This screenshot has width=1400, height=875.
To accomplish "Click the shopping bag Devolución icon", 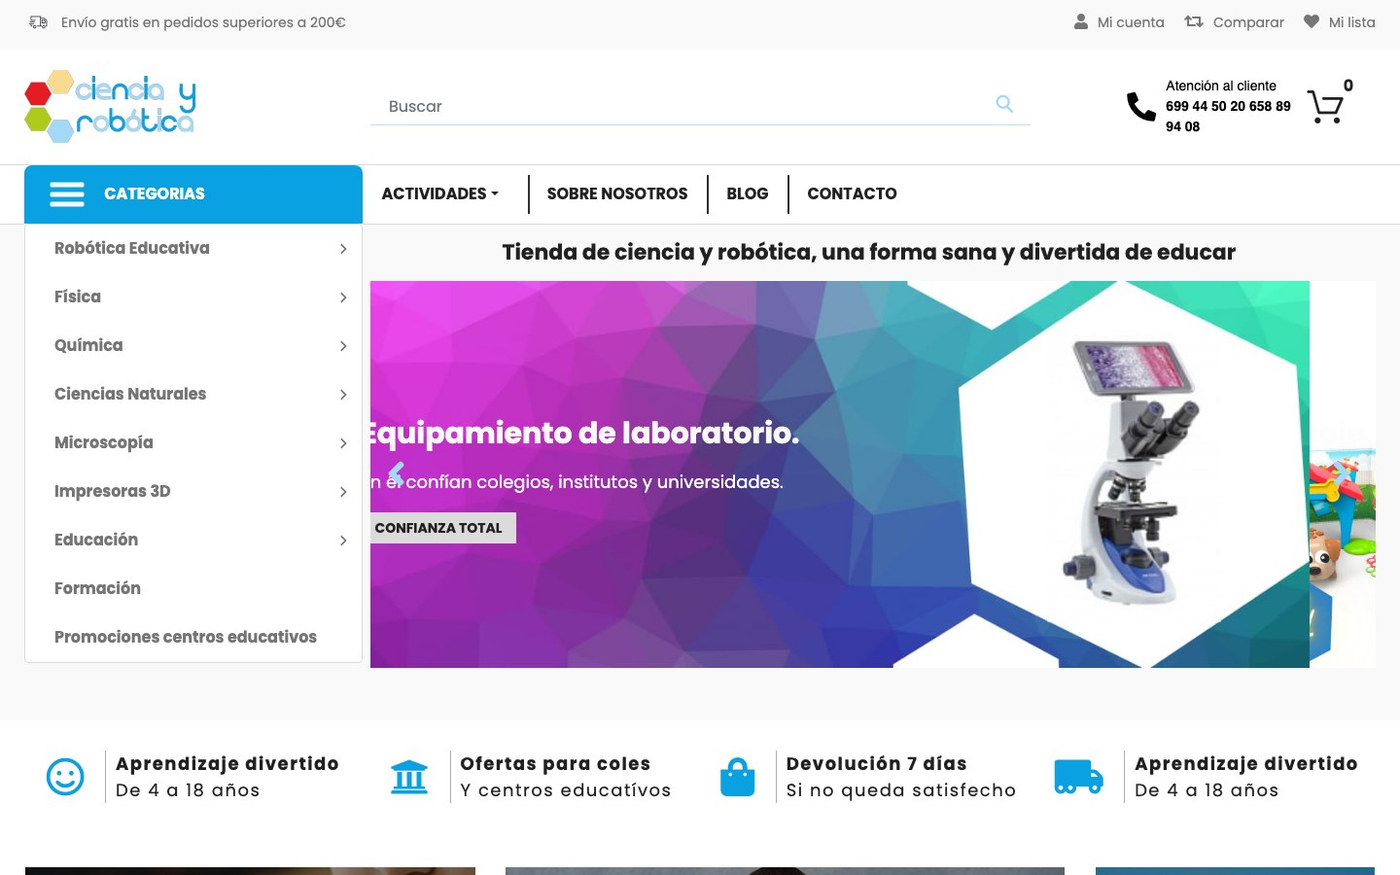I will 738,776.
